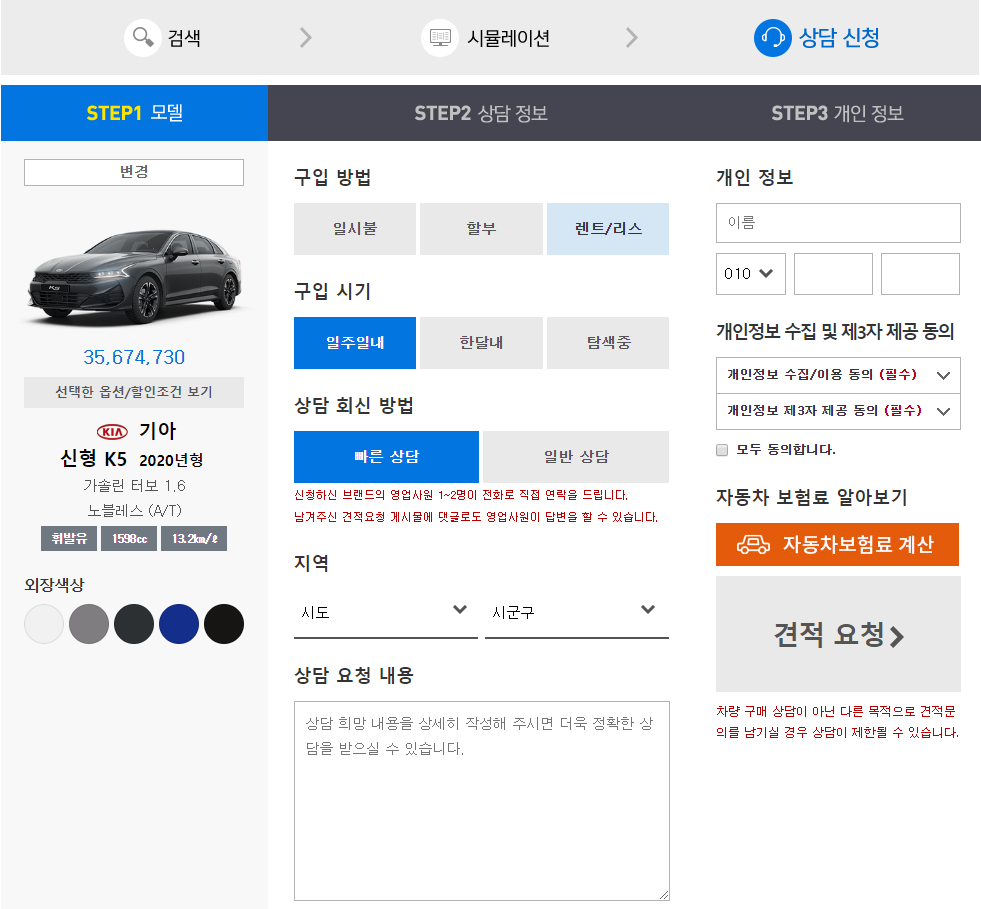Screen dimensions: 981x909
Task: Select 한달내 purchase timing
Action: [x=481, y=343]
